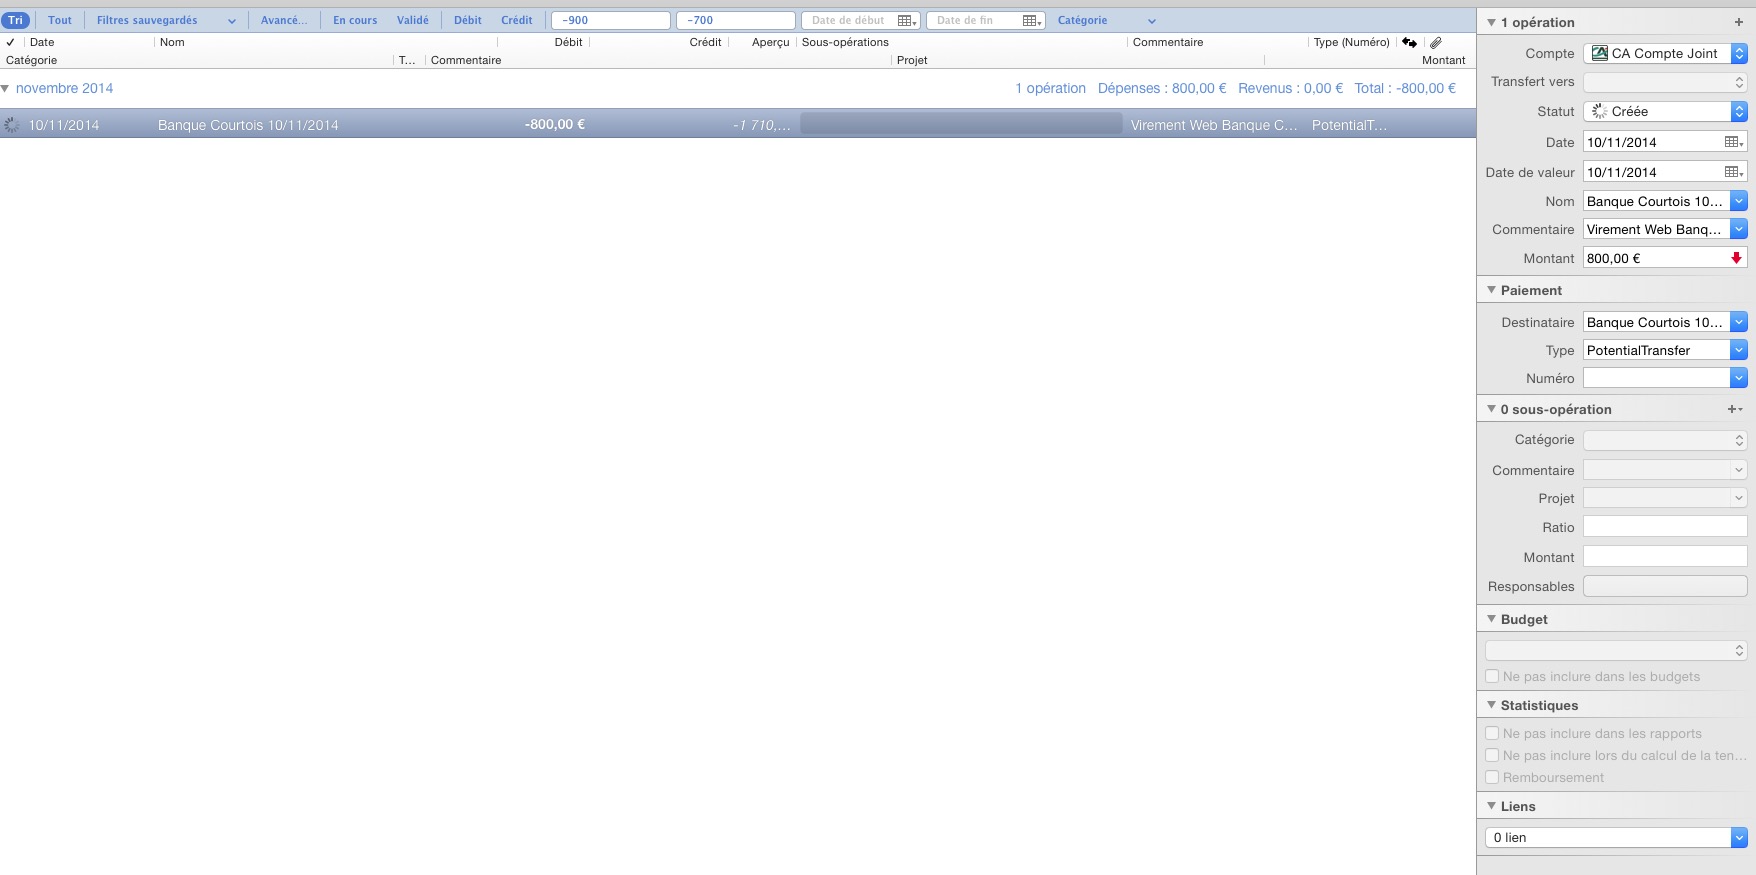Open the Catégorie filter dropdown
This screenshot has width=1756, height=875.
1106,20
